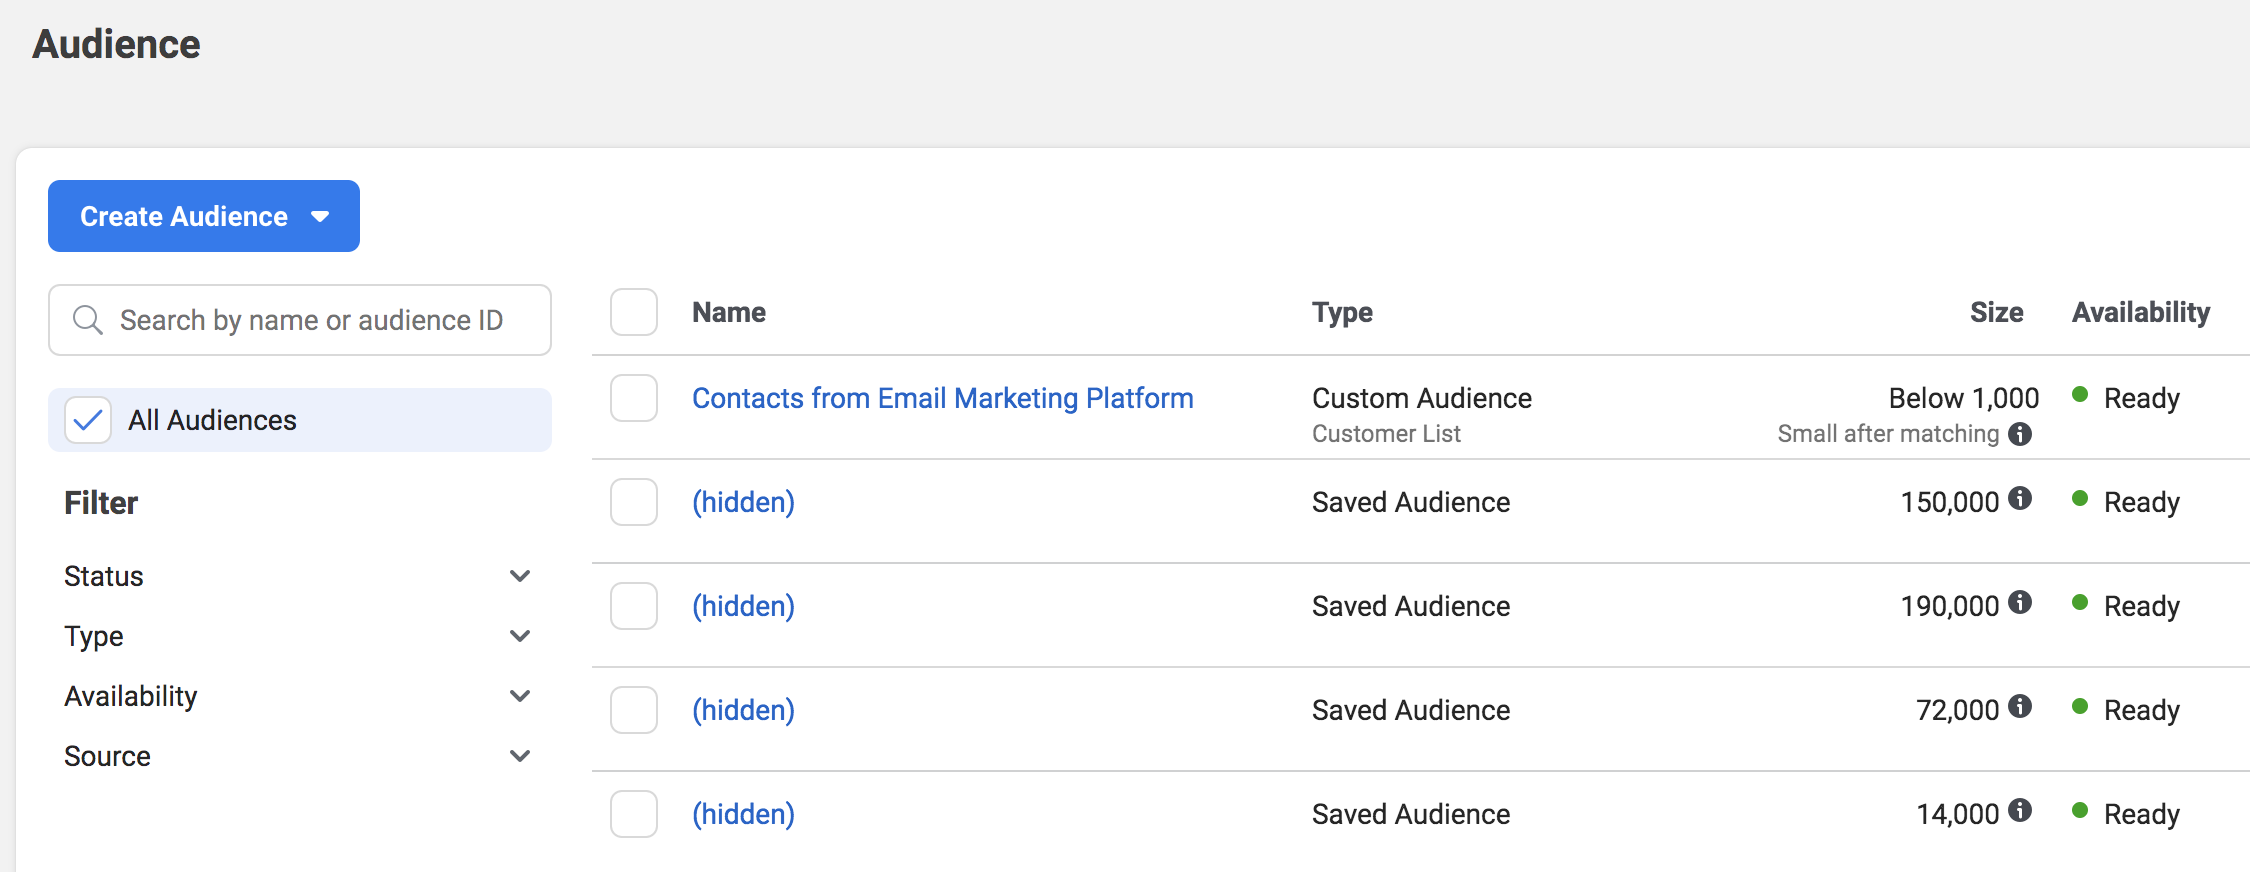Click info icon next to Small after matching

point(2020,434)
